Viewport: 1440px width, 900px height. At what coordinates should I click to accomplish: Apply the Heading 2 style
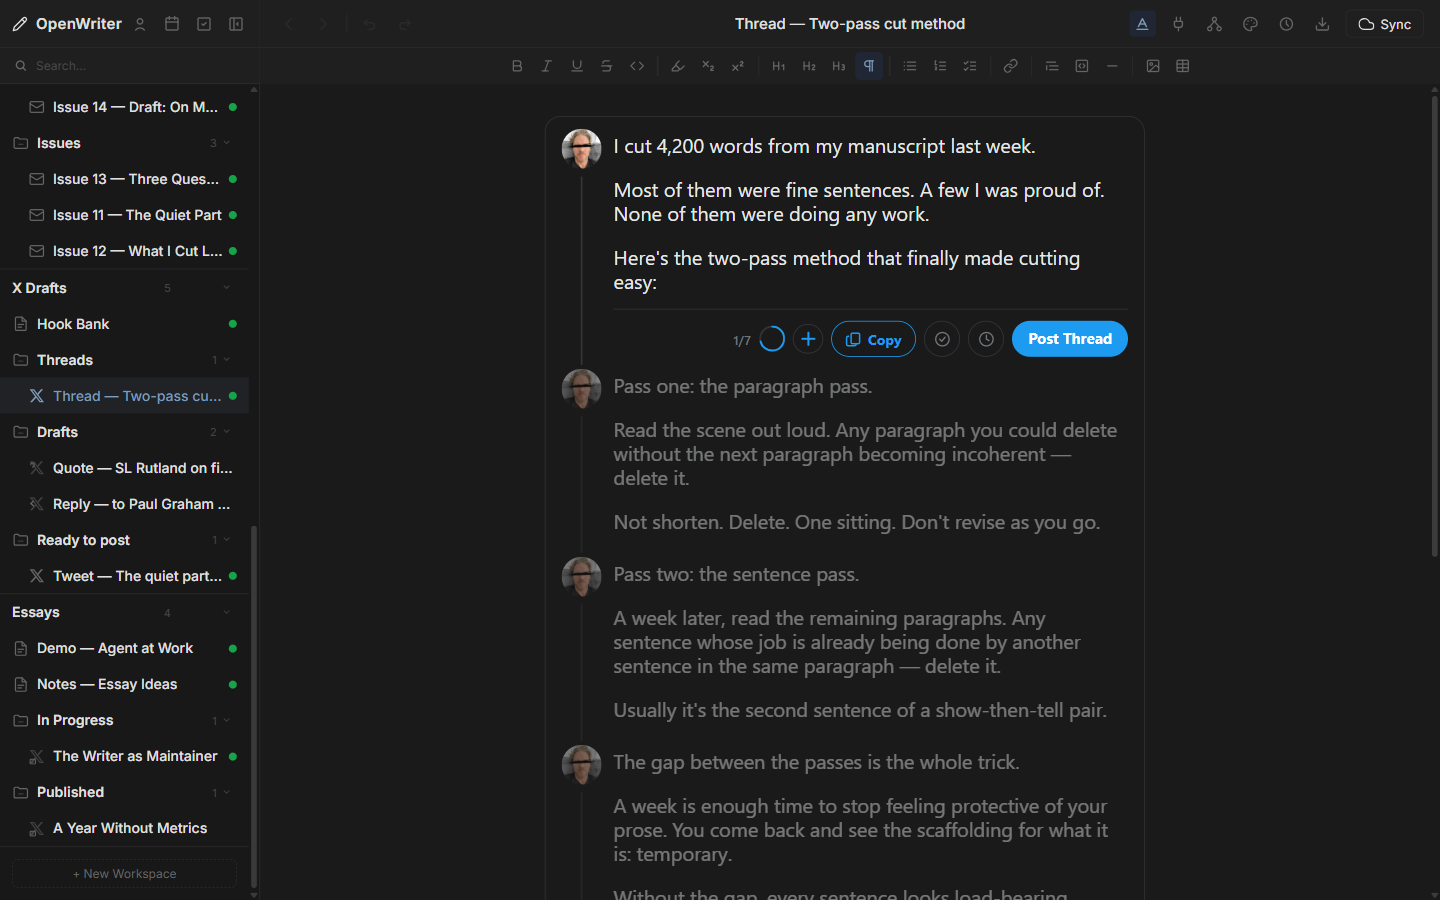click(x=808, y=65)
